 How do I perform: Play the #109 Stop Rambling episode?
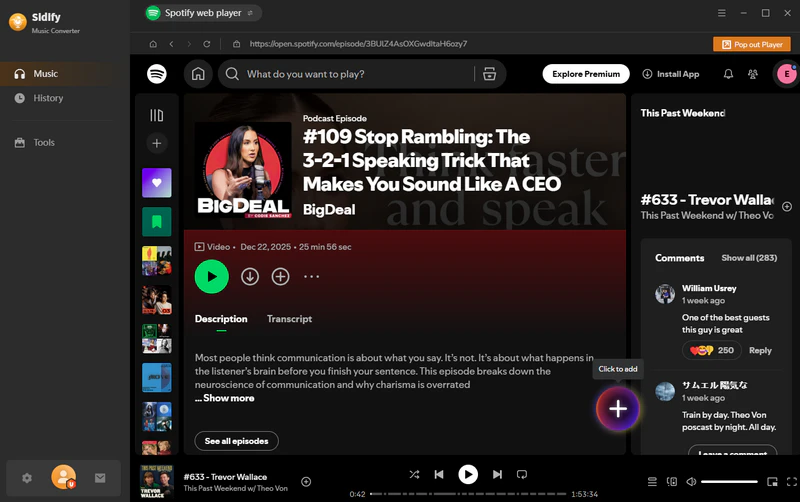coord(212,277)
